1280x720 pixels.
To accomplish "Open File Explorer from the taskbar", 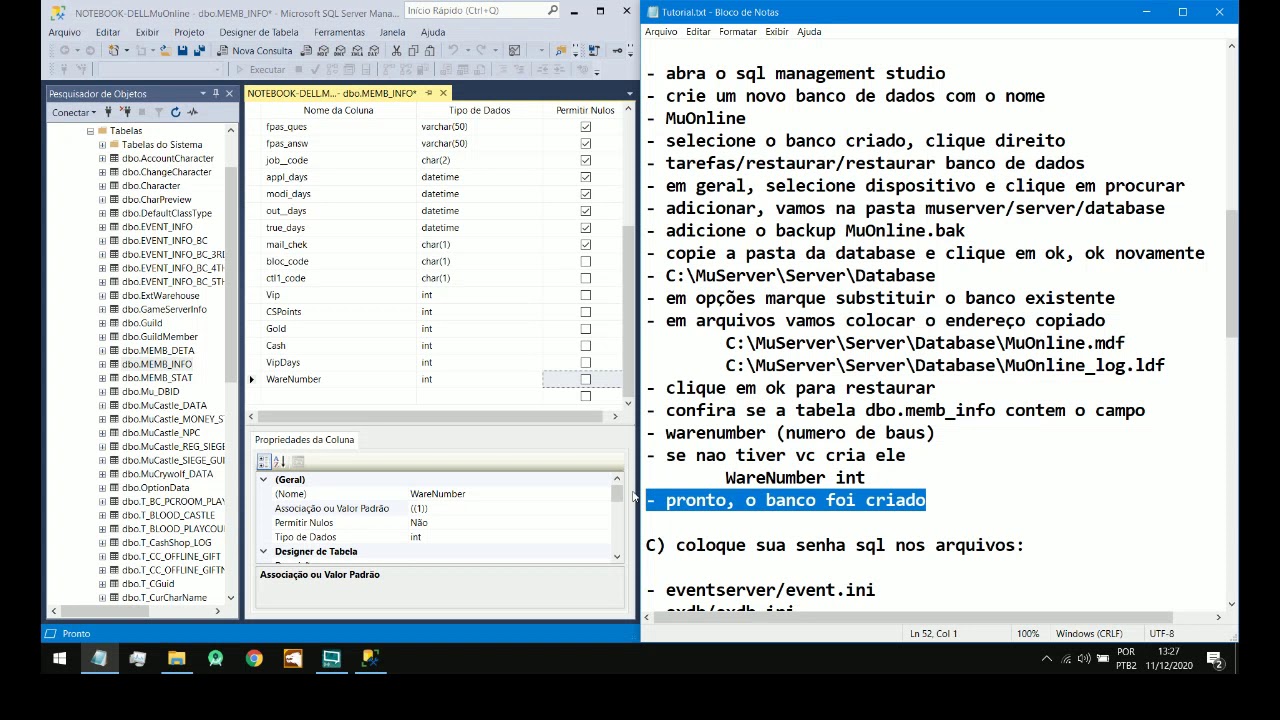I will (x=176, y=658).
